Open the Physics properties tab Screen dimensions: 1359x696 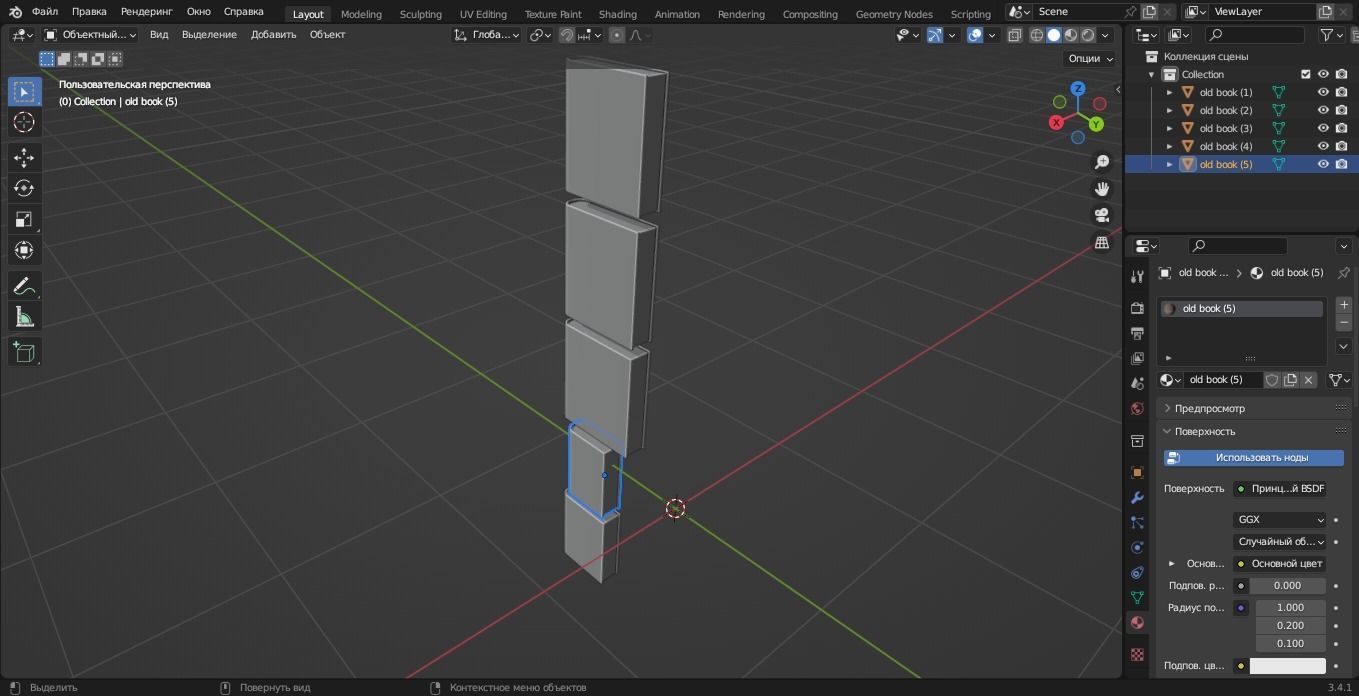pos(1137,547)
